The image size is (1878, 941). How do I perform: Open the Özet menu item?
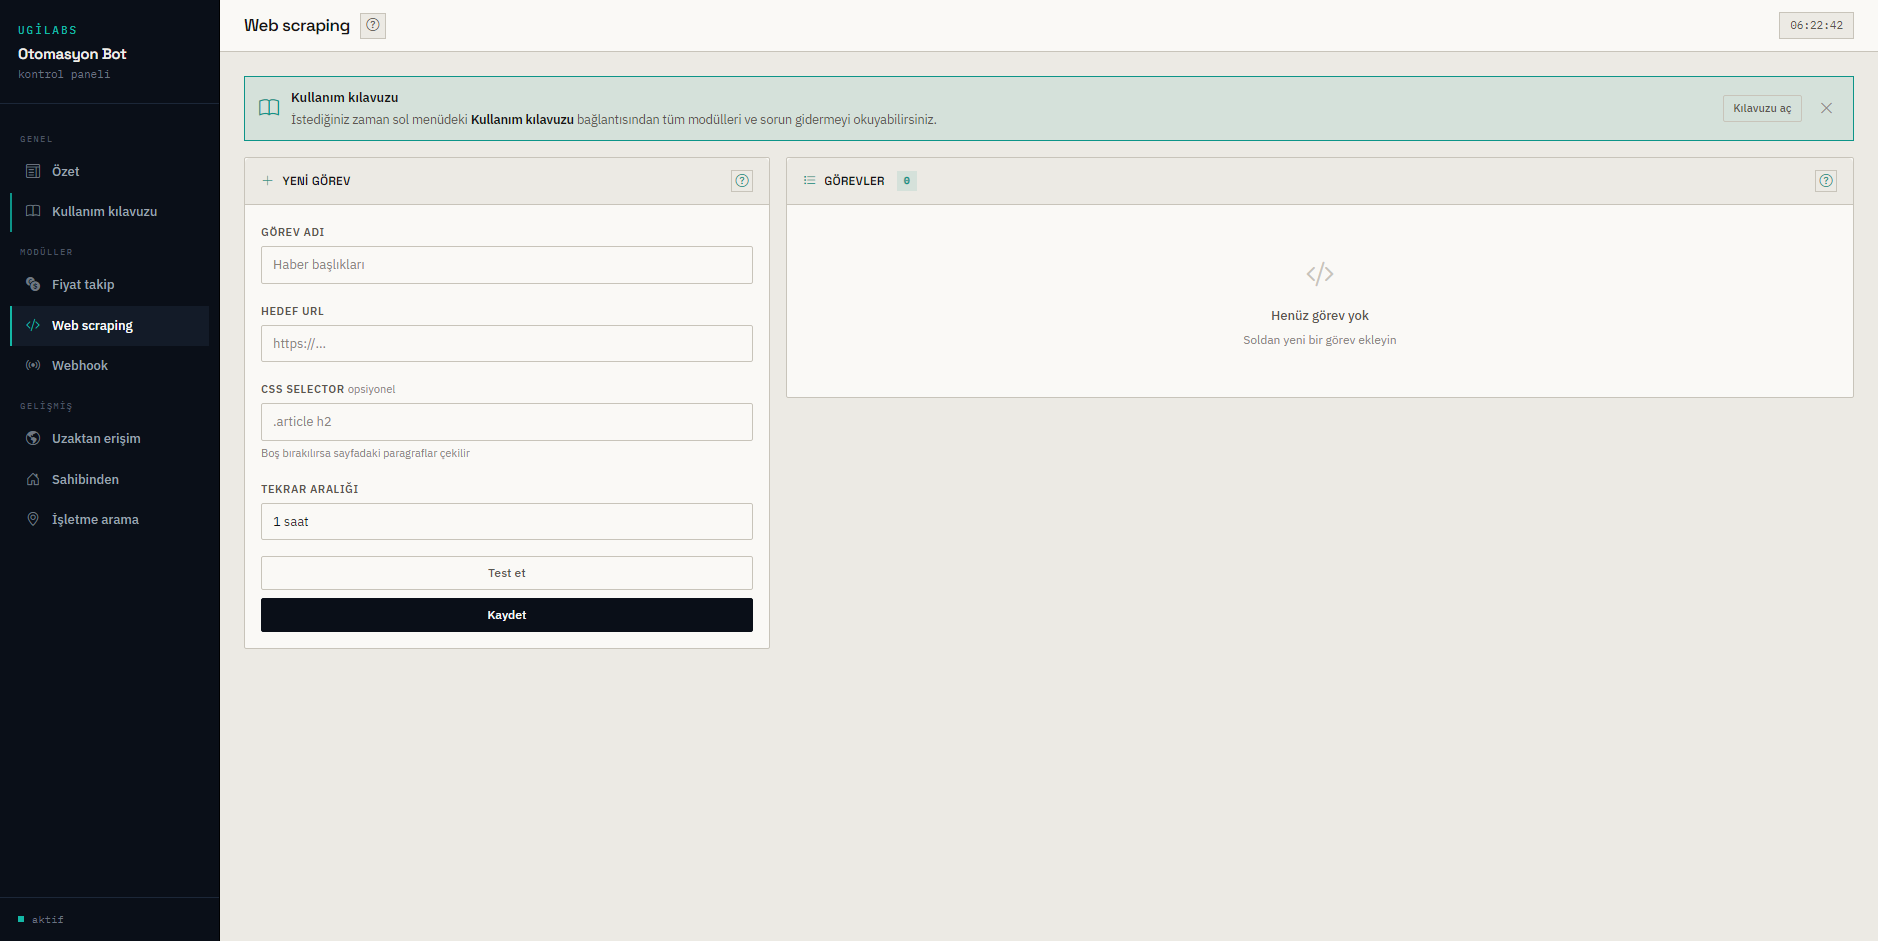point(110,171)
